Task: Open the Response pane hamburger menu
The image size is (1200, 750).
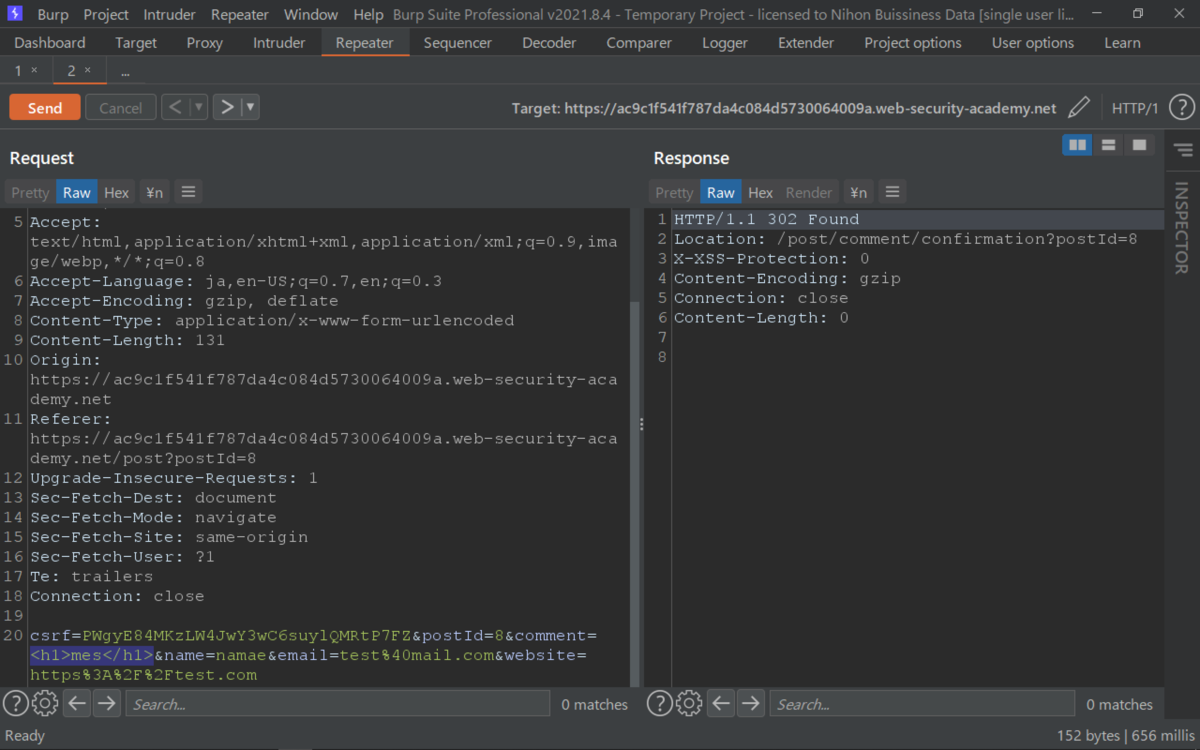Action: click(x=893, y=192)
